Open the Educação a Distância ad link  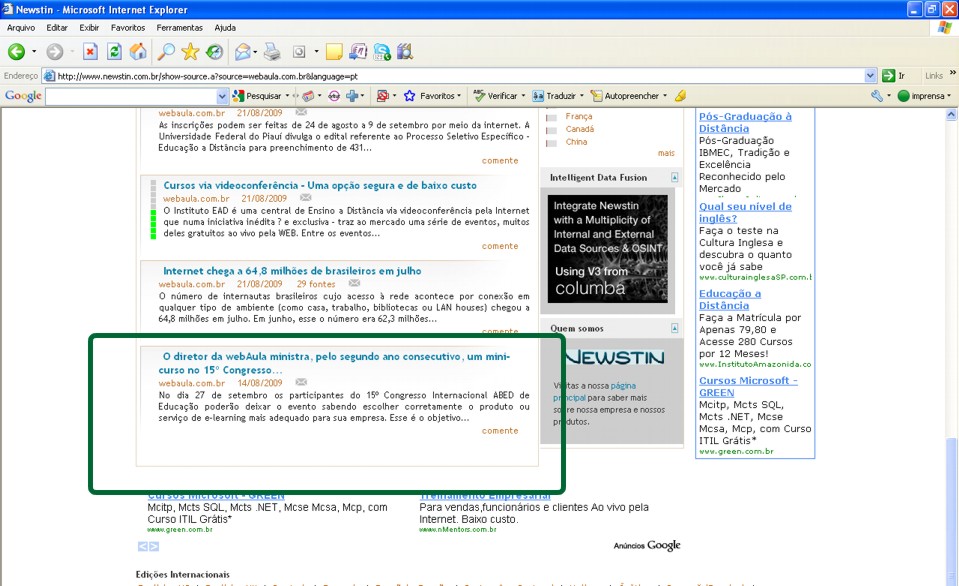point(730,300)
